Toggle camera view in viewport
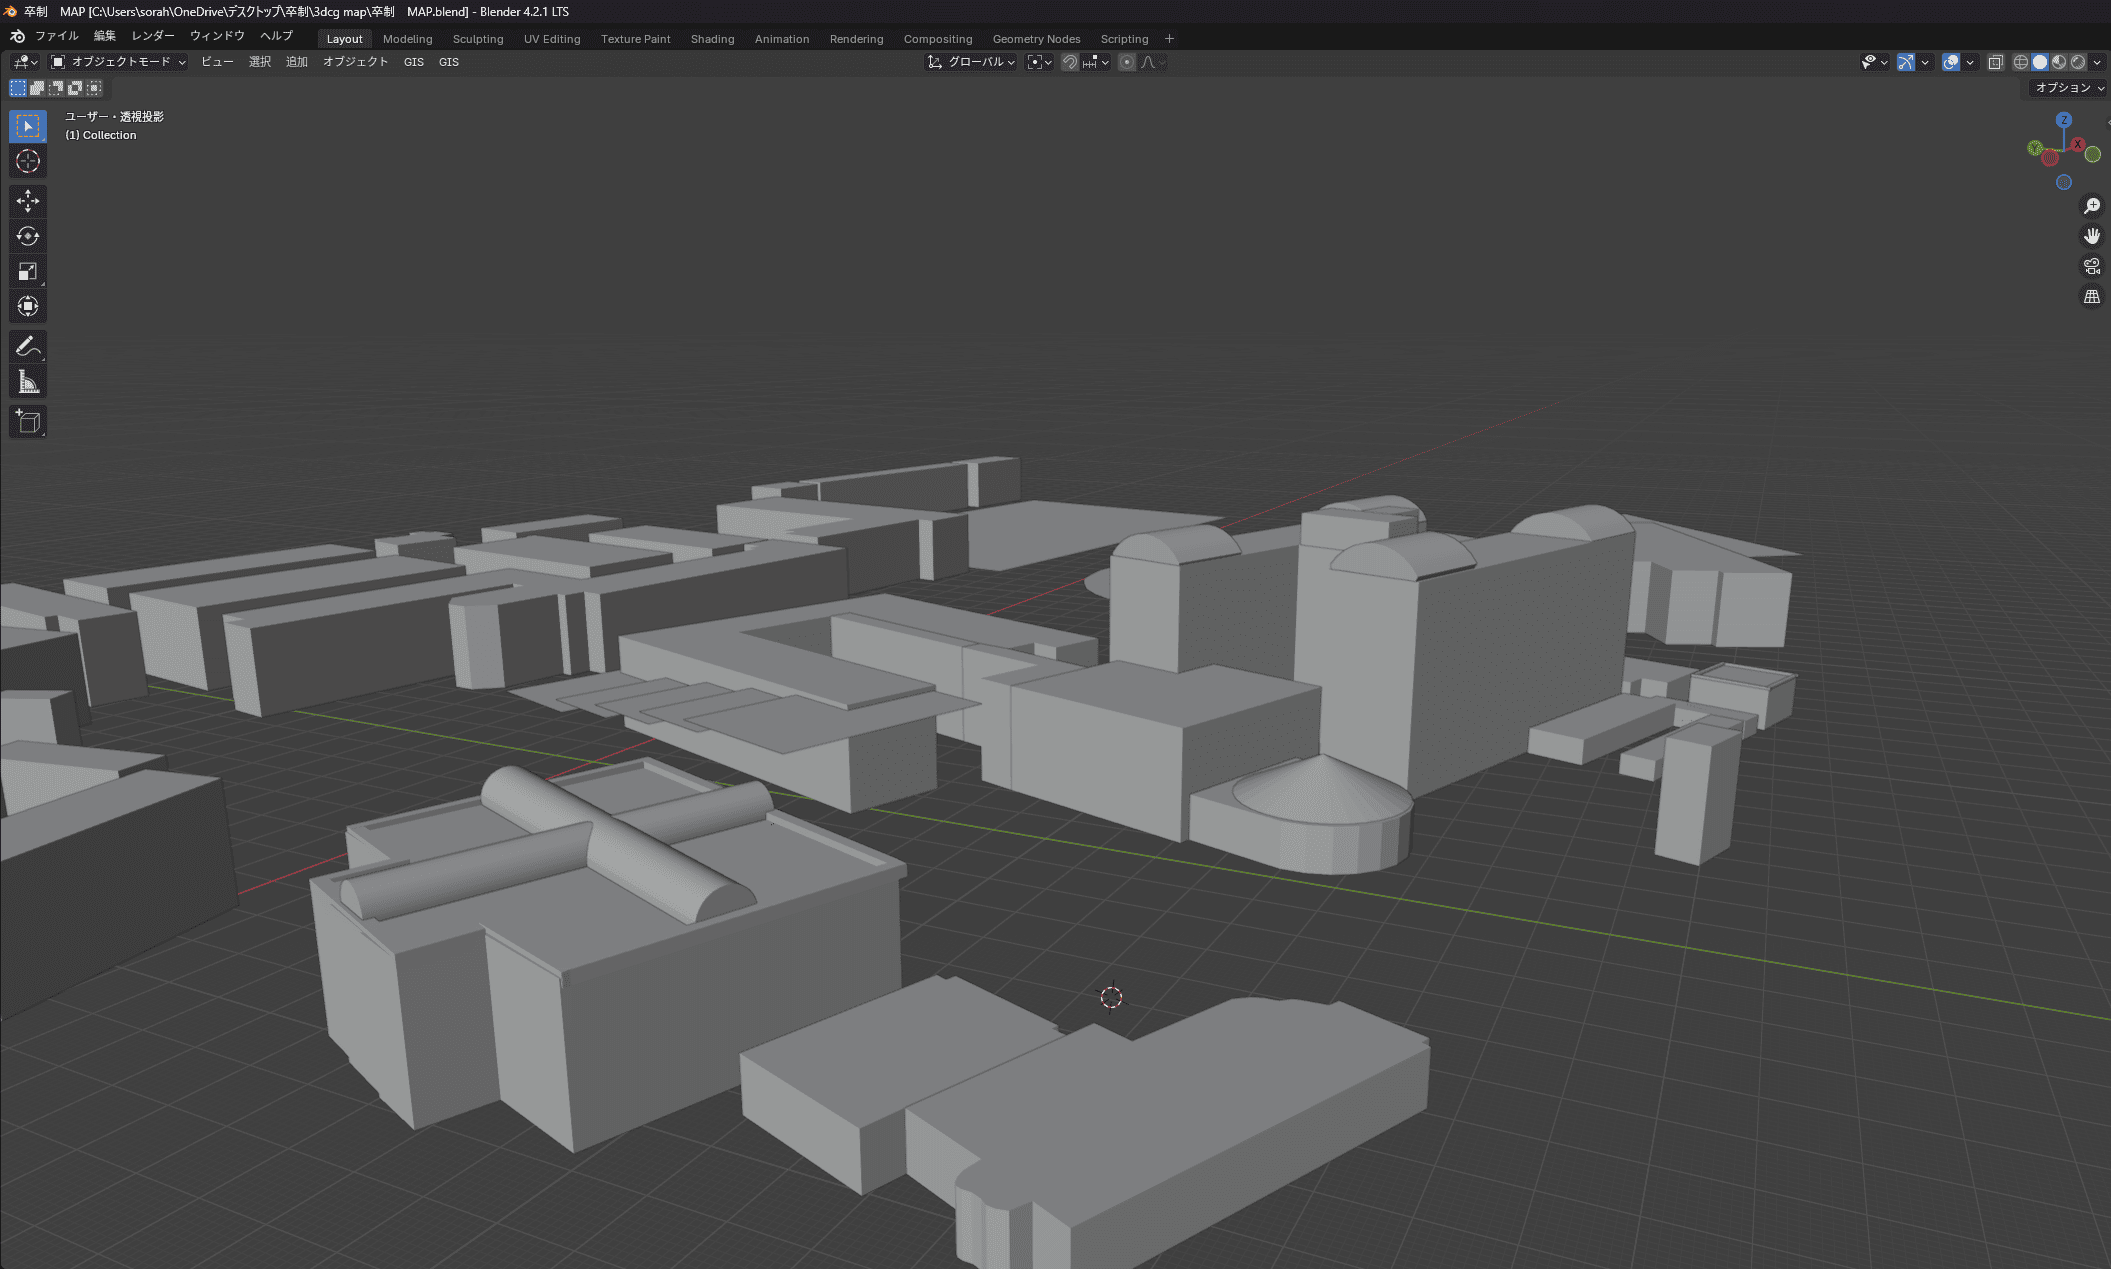The height and width of the screenshot is (1269, 2111). point(2091,266)
